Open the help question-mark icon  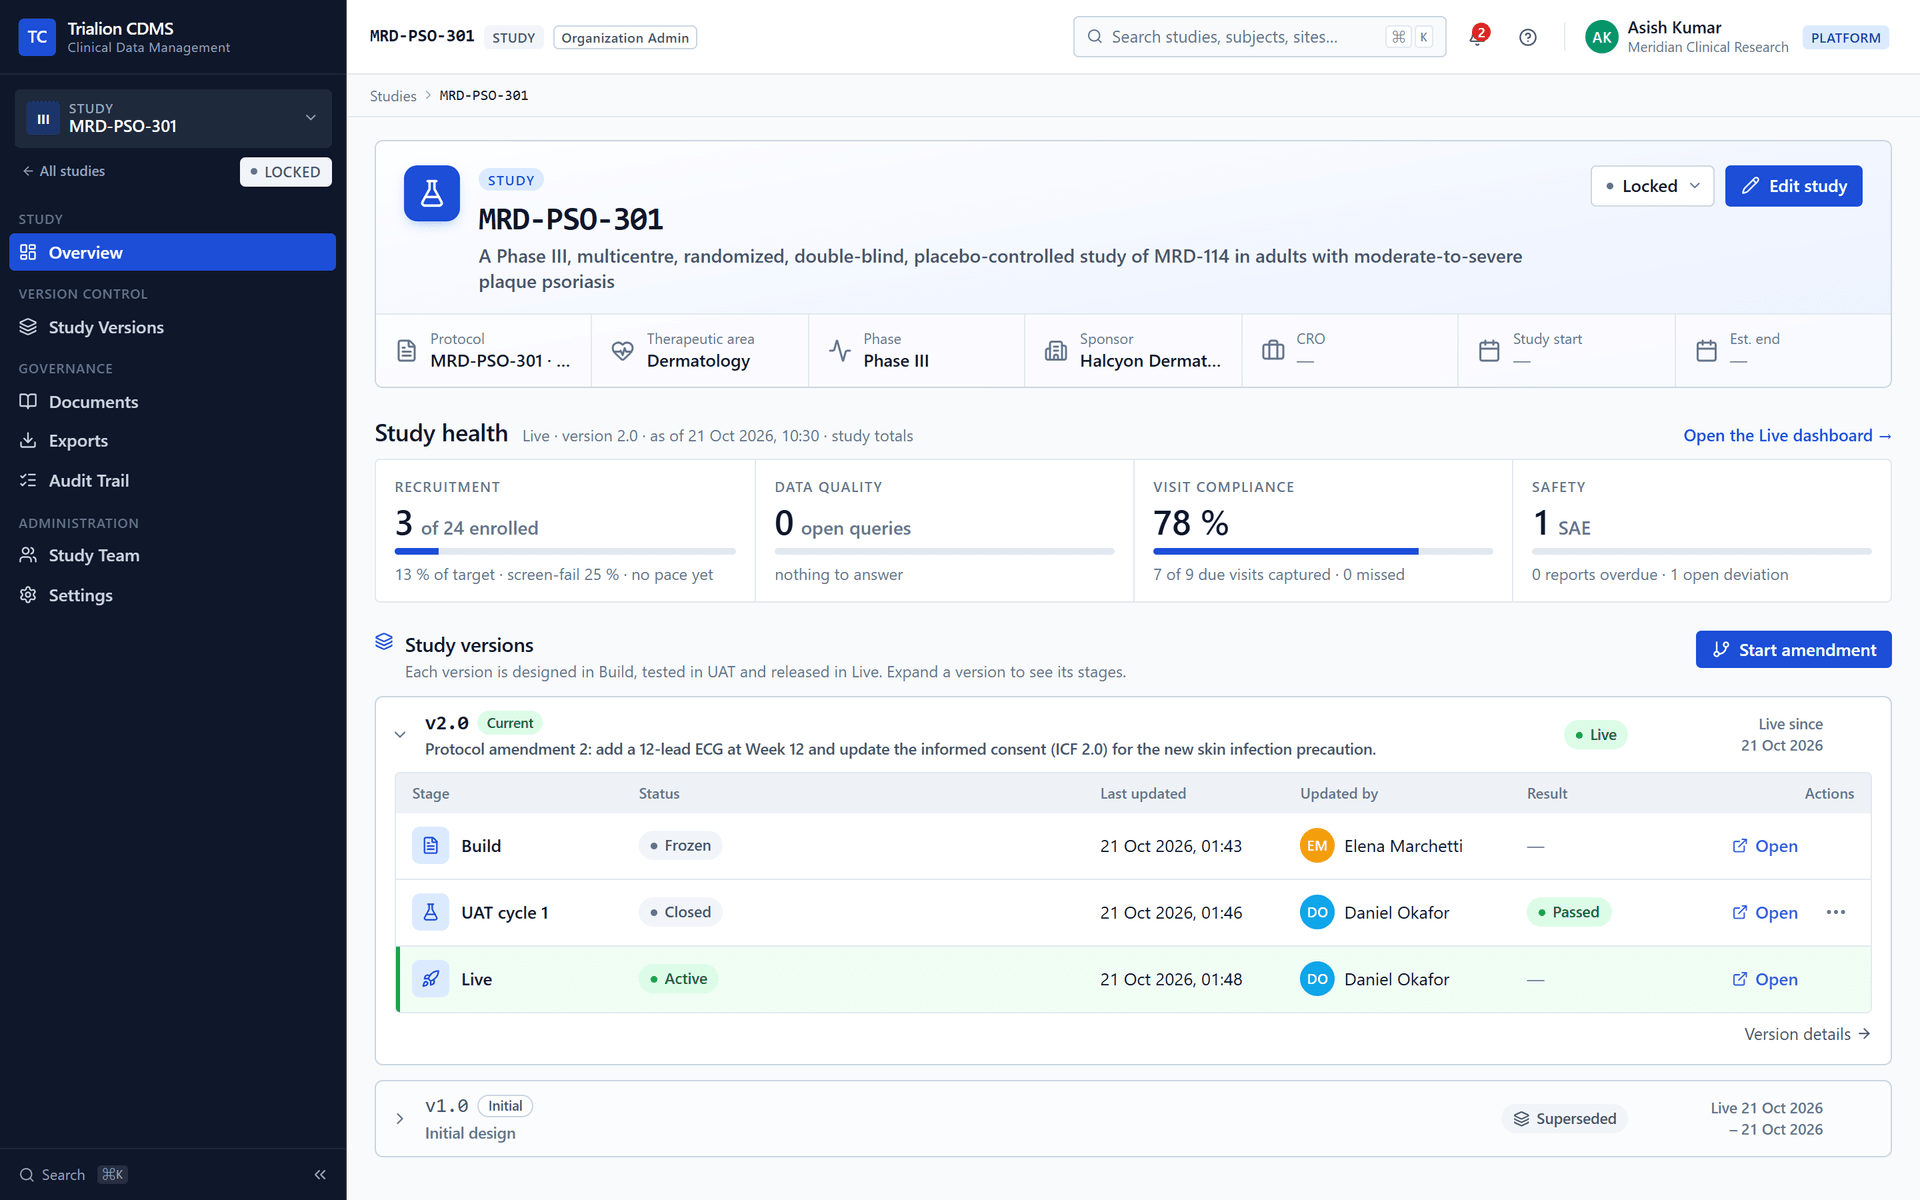point(1527,37)
